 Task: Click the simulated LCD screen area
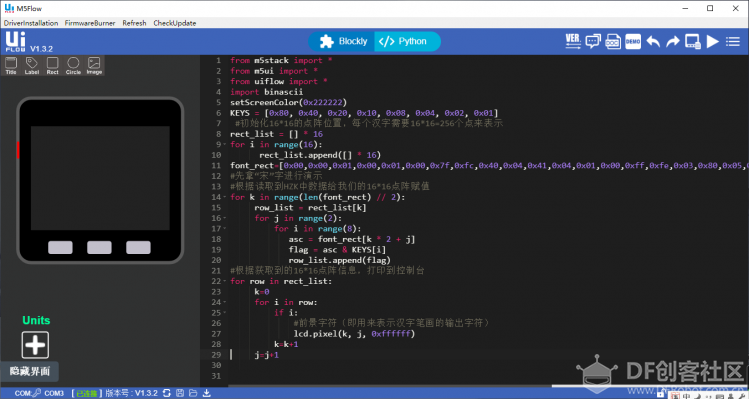[x=100, y=178]
